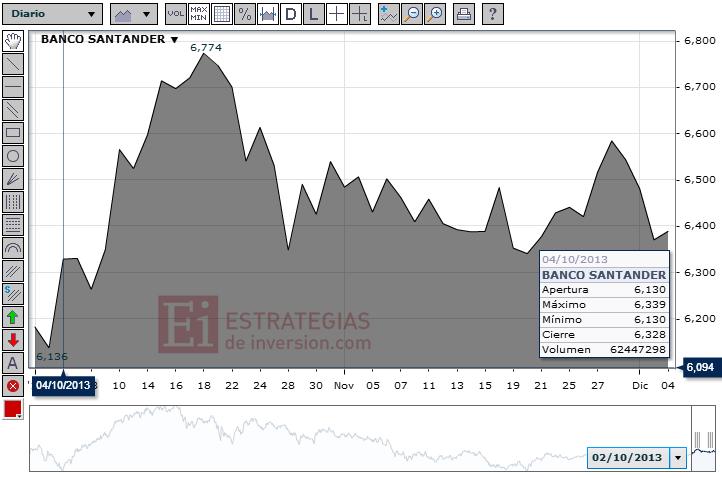Toggle the VOL volume button

(176, 14)
